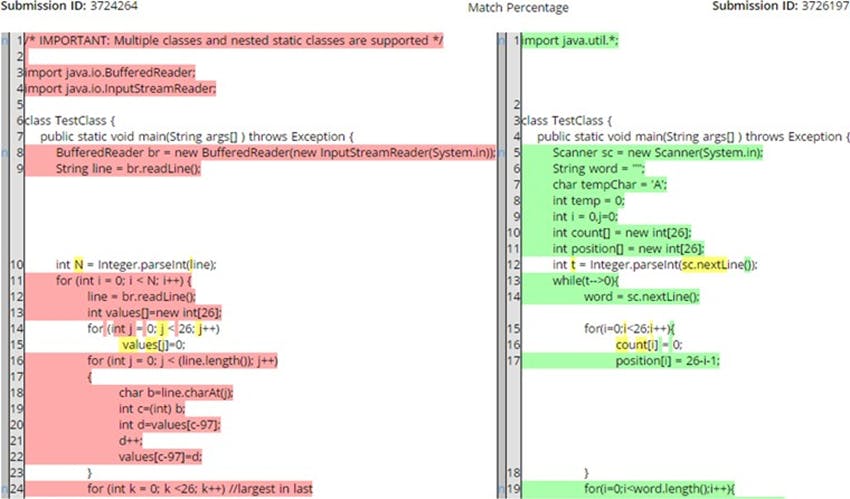Click the 'count[i] = 0;' line
Viewport: 850px width, 499px height.
coord(649,345)
